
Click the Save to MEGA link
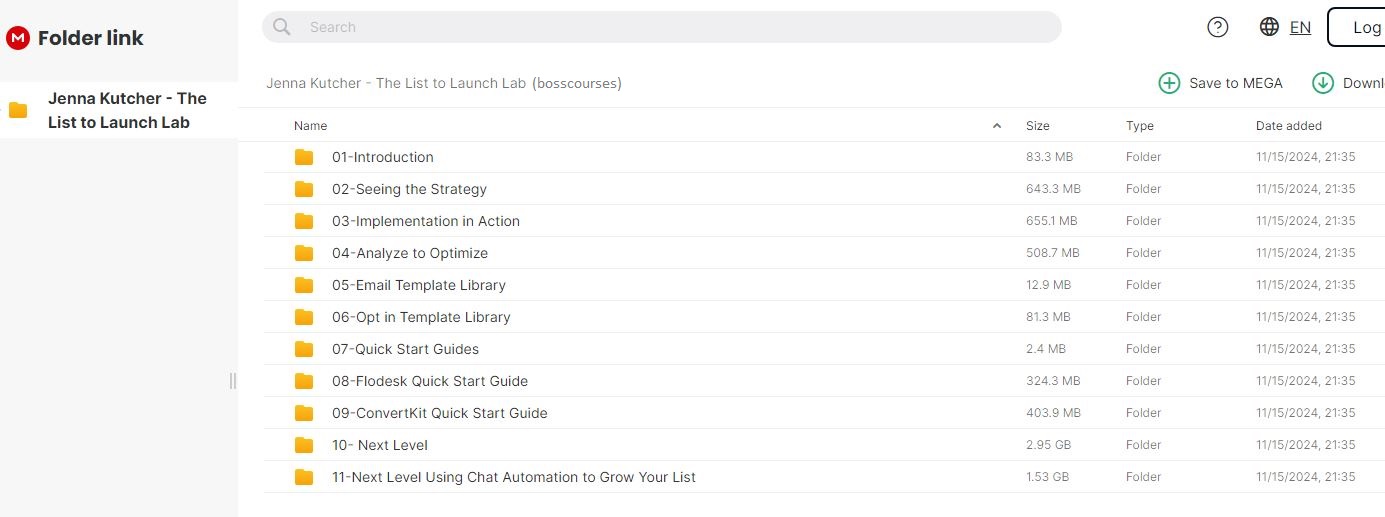[1235, 83]
